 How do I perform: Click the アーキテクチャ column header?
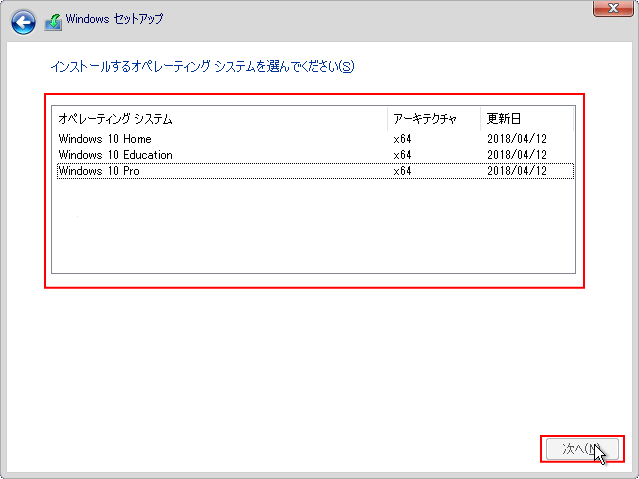click(434, 119)
